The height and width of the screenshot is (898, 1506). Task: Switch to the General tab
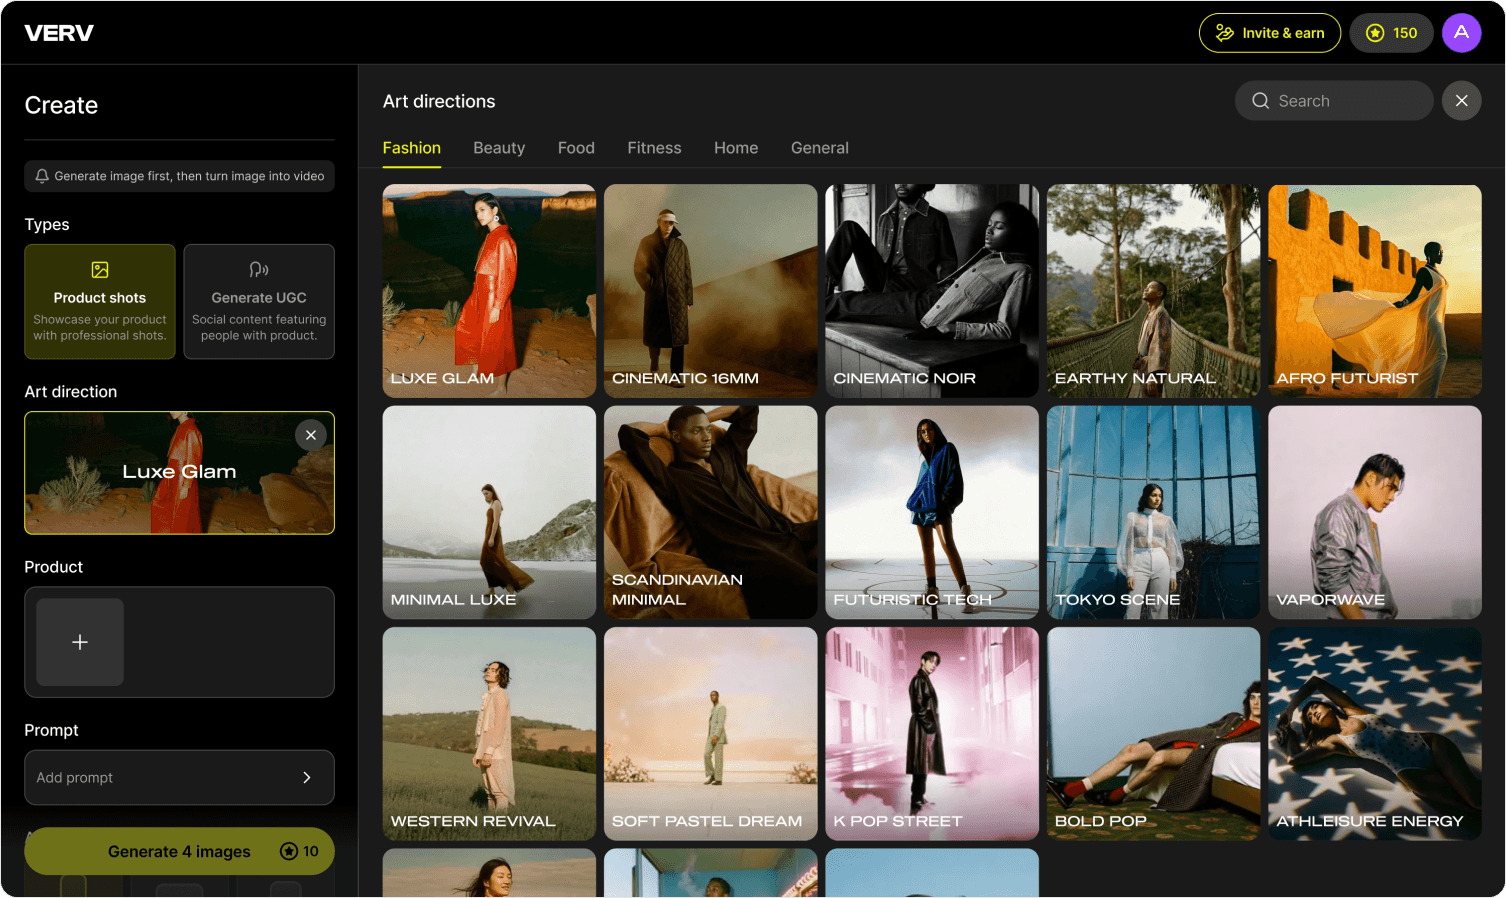point(820,148)
